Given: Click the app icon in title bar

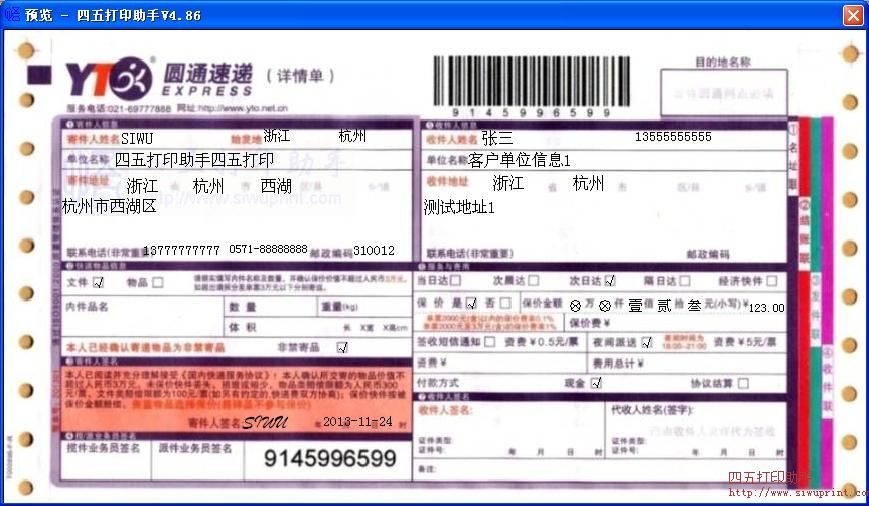Looking at the screenshot, I should click(11, 14).
